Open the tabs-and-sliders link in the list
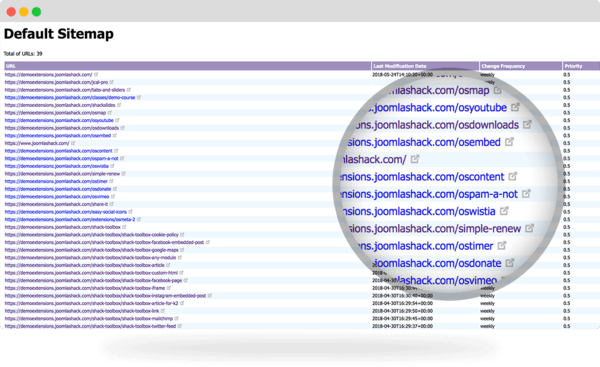This screenshot has width=600, height=367. (x=65, y=90)
